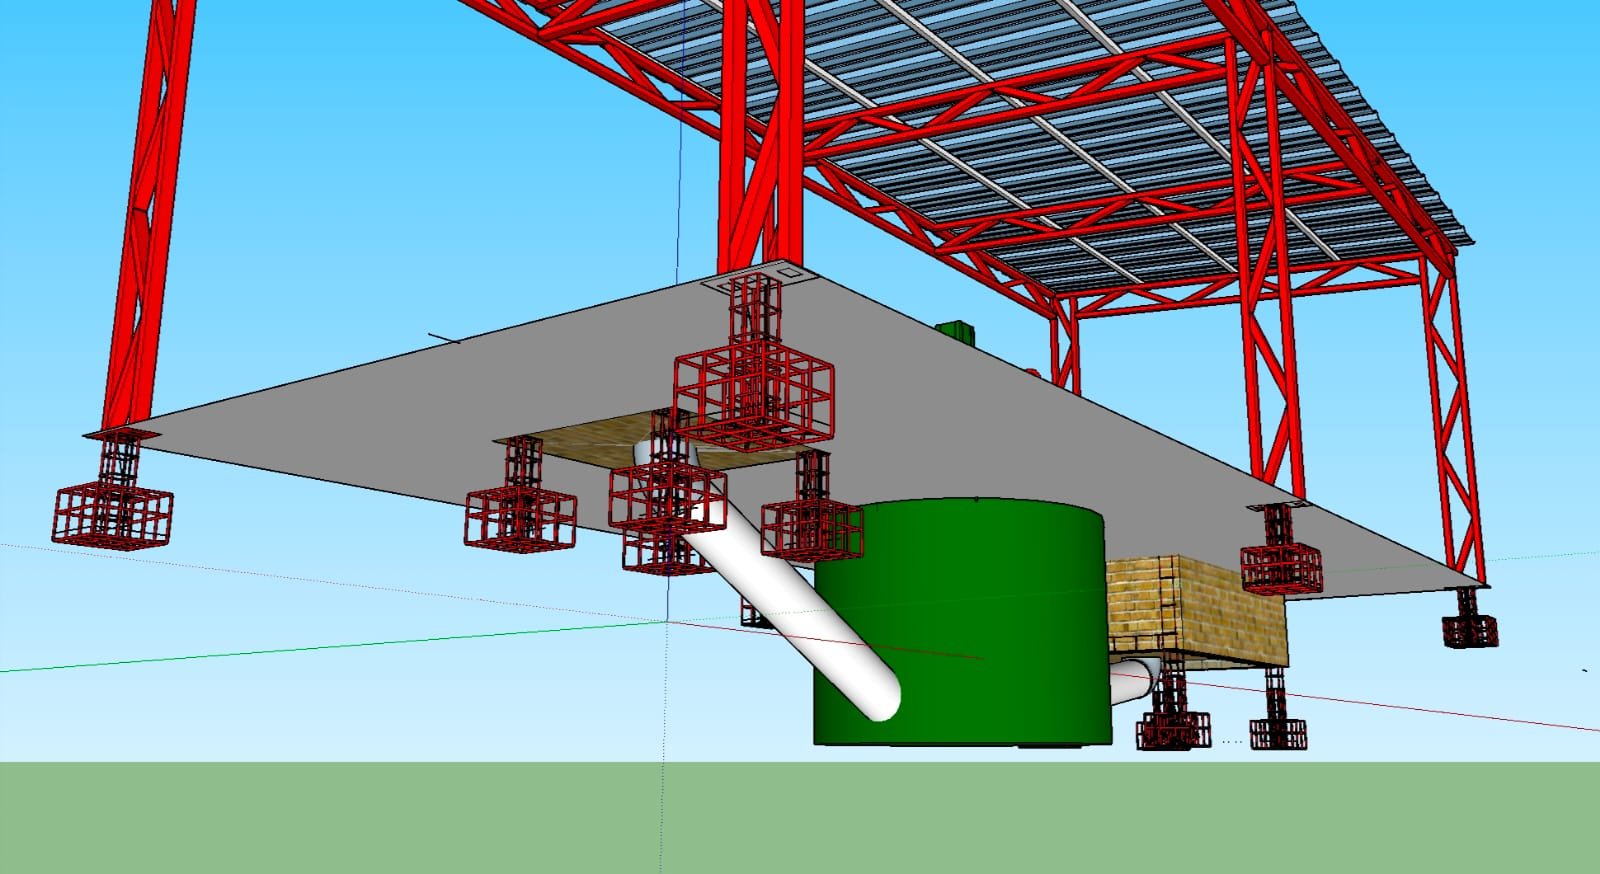The height and width of the screenshot is (874, 1600).
Task: Click the rebar cage under left column
Action: (x=112, y=515)
